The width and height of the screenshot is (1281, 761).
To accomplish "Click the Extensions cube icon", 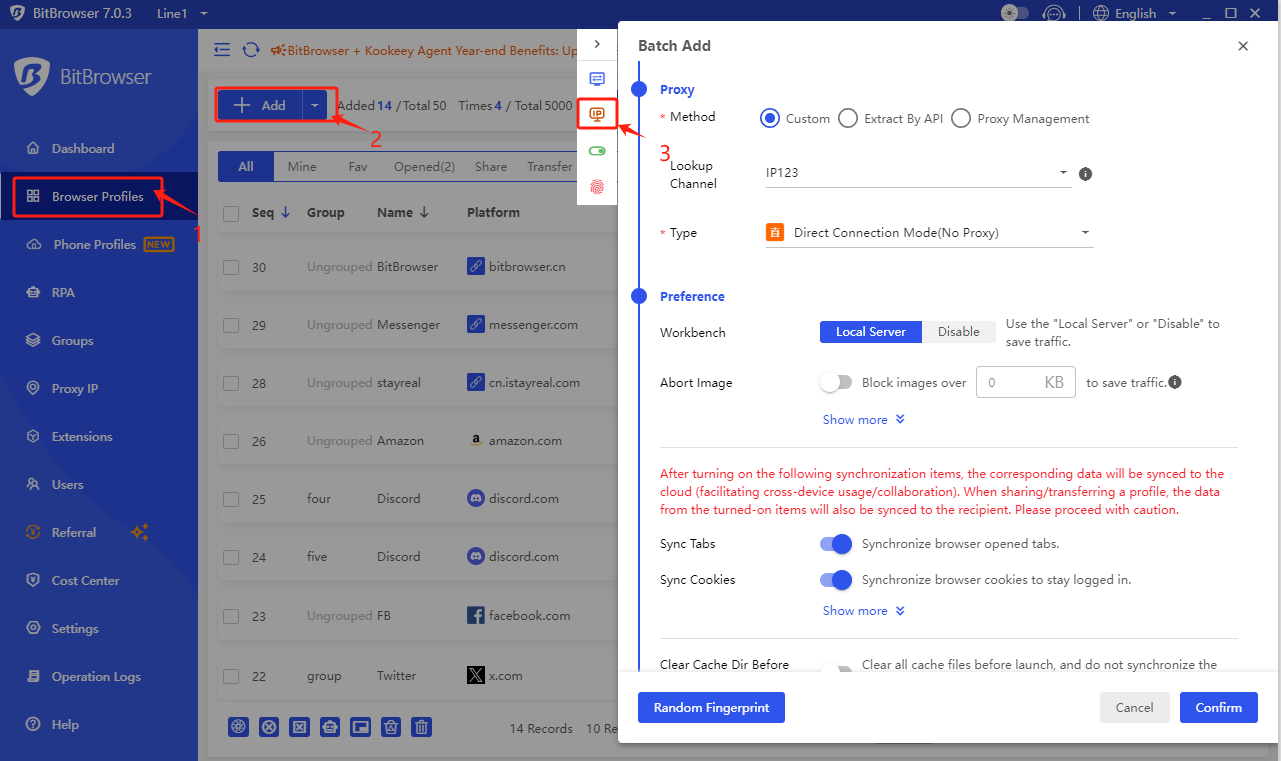I will pyautogui.click(x=33, y=436).
